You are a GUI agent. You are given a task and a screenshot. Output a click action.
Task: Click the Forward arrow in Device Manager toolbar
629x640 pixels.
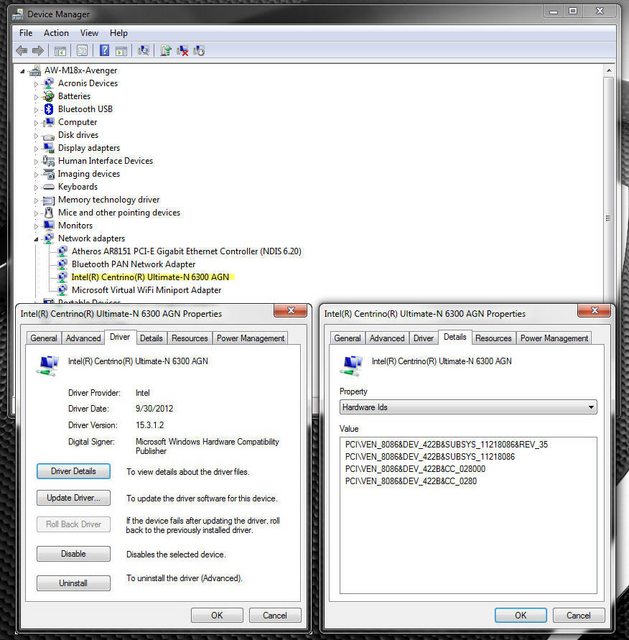tap(38, 51)
